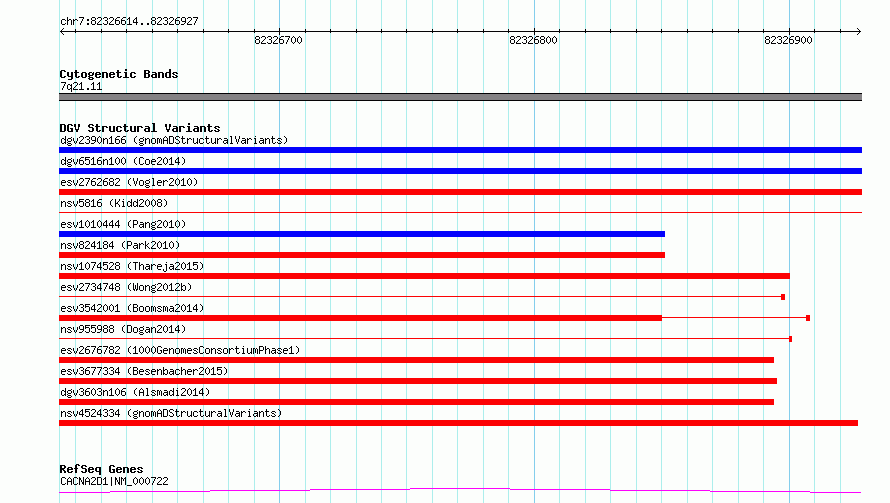Click the right arrow of the ruler
Screen dimensions: 890x503
[858, 31]
